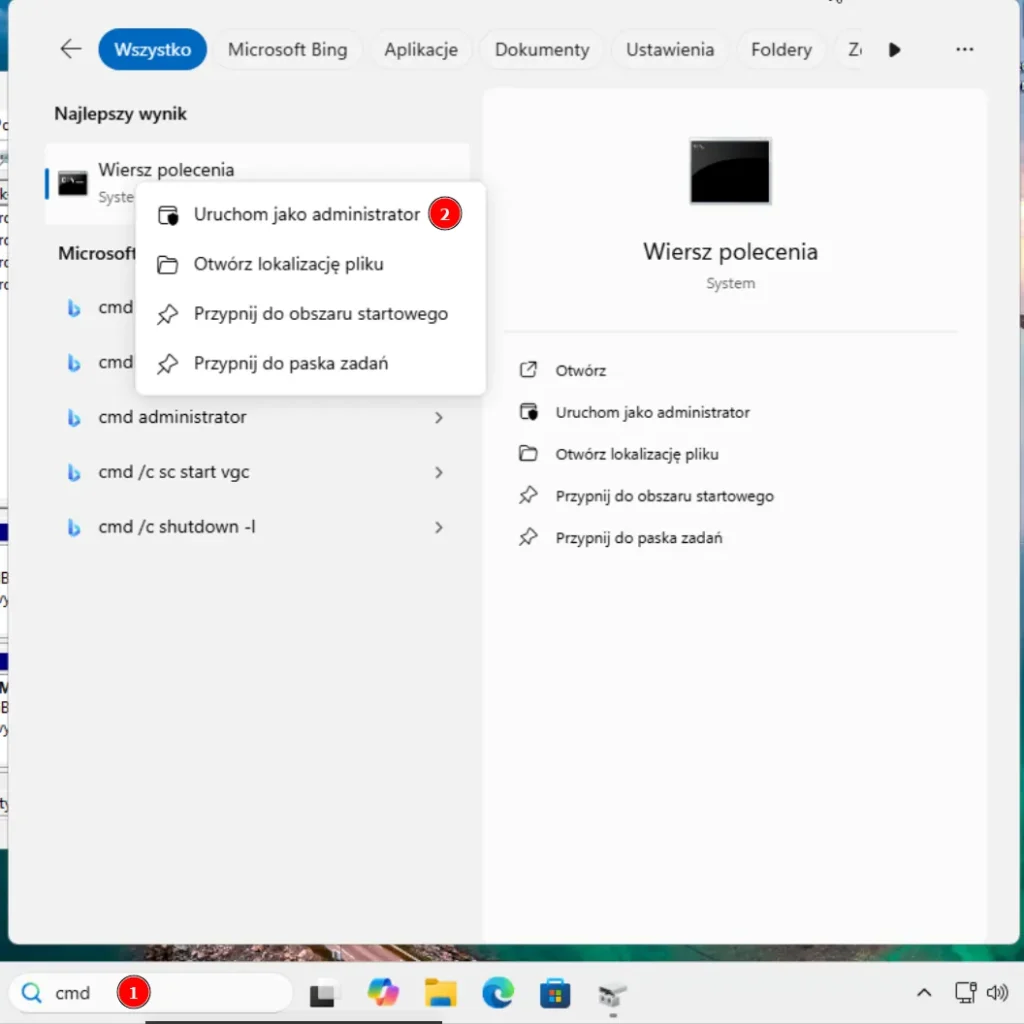The height and width of the screenshot is (1024, 1024).
Task: Expand 'cmd /c shutdown -l' suggestion arrow
Action: click(438, 527)
